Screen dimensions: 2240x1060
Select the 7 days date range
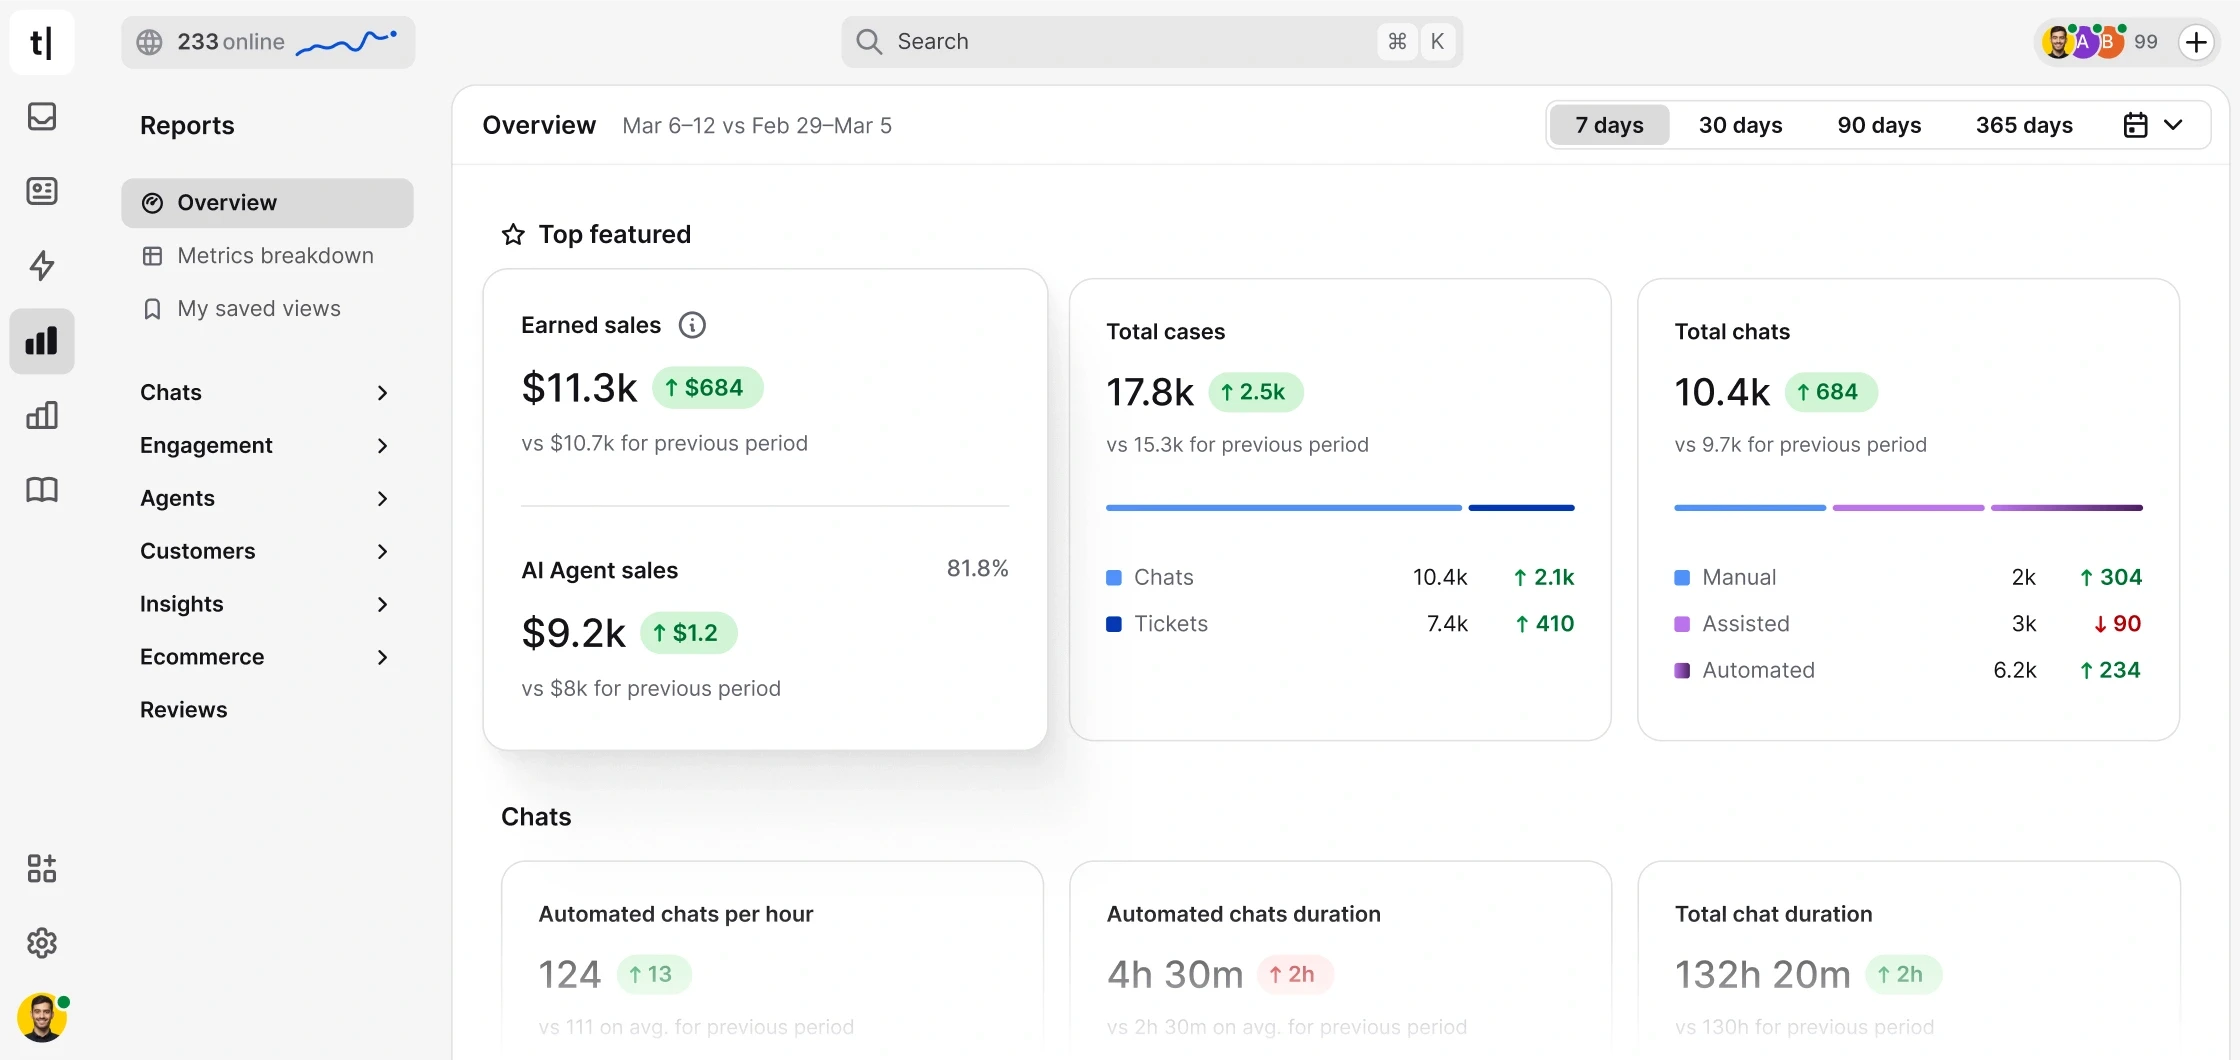tap(1608, 124)
